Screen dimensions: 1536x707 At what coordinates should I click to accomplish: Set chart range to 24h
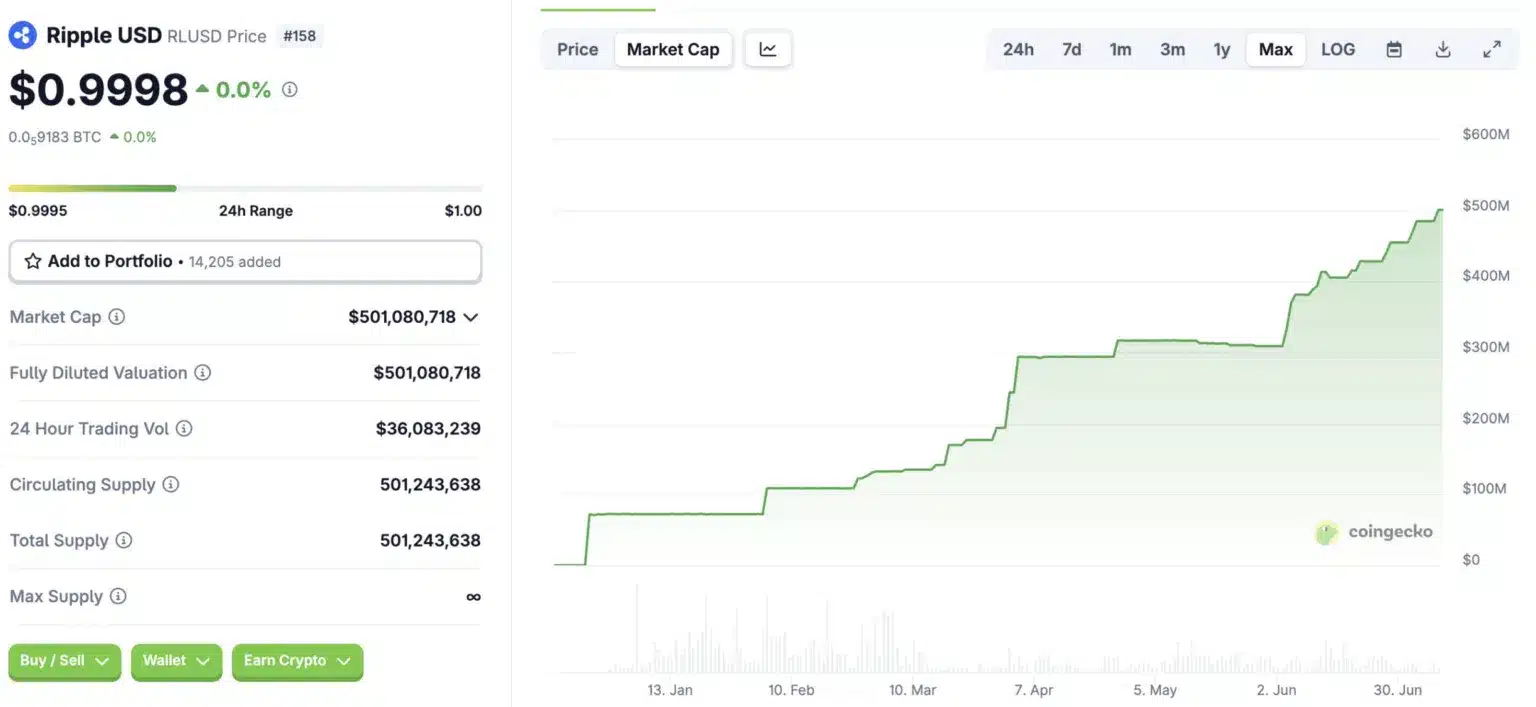tap(1018, 49)
